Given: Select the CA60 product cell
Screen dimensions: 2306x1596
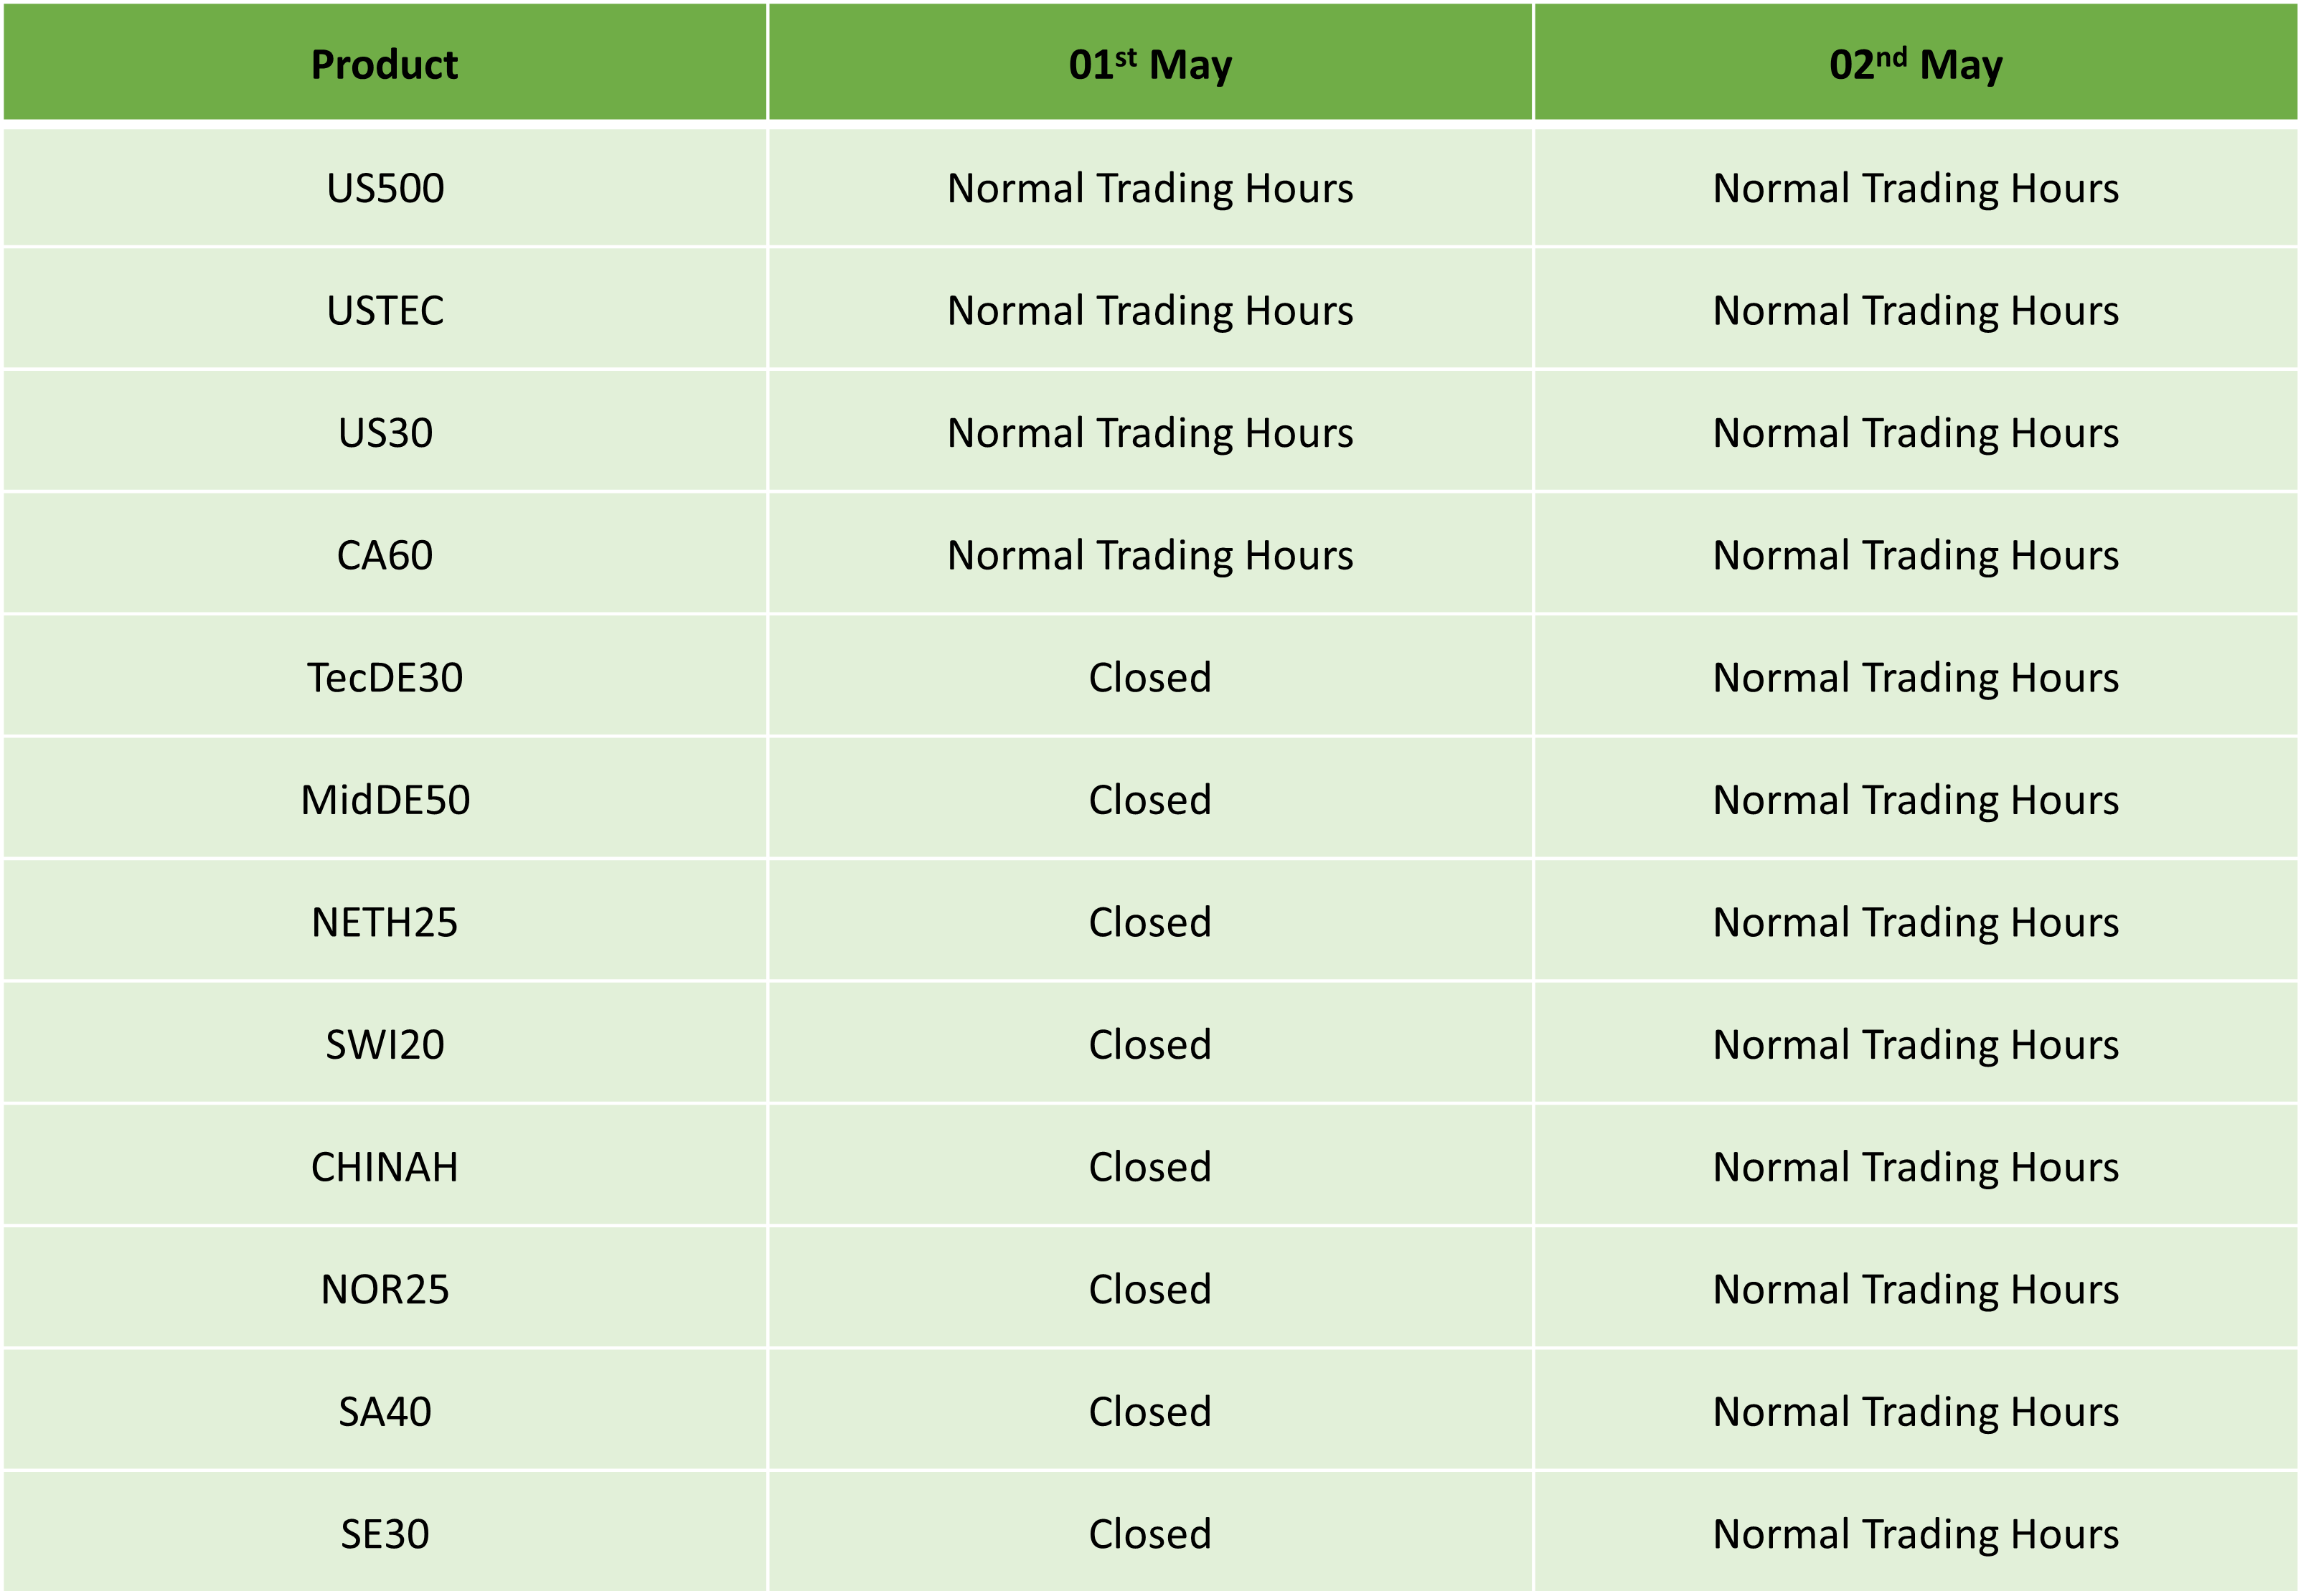Looking at the screenshot, I should point(385,555).
